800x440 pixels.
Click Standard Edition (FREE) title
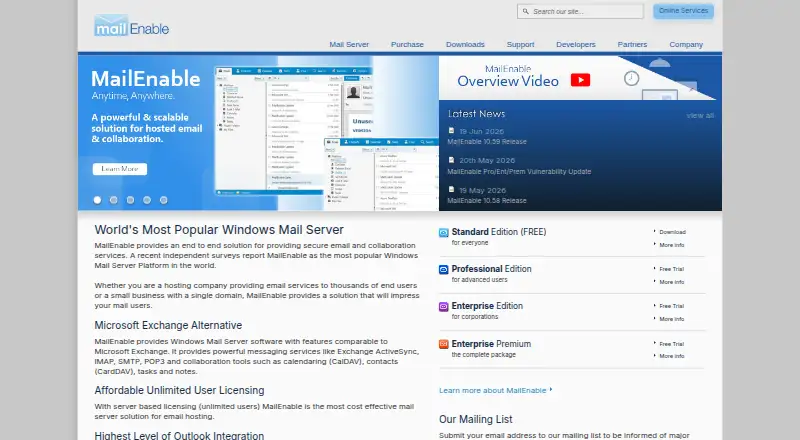tap(498, 232)
